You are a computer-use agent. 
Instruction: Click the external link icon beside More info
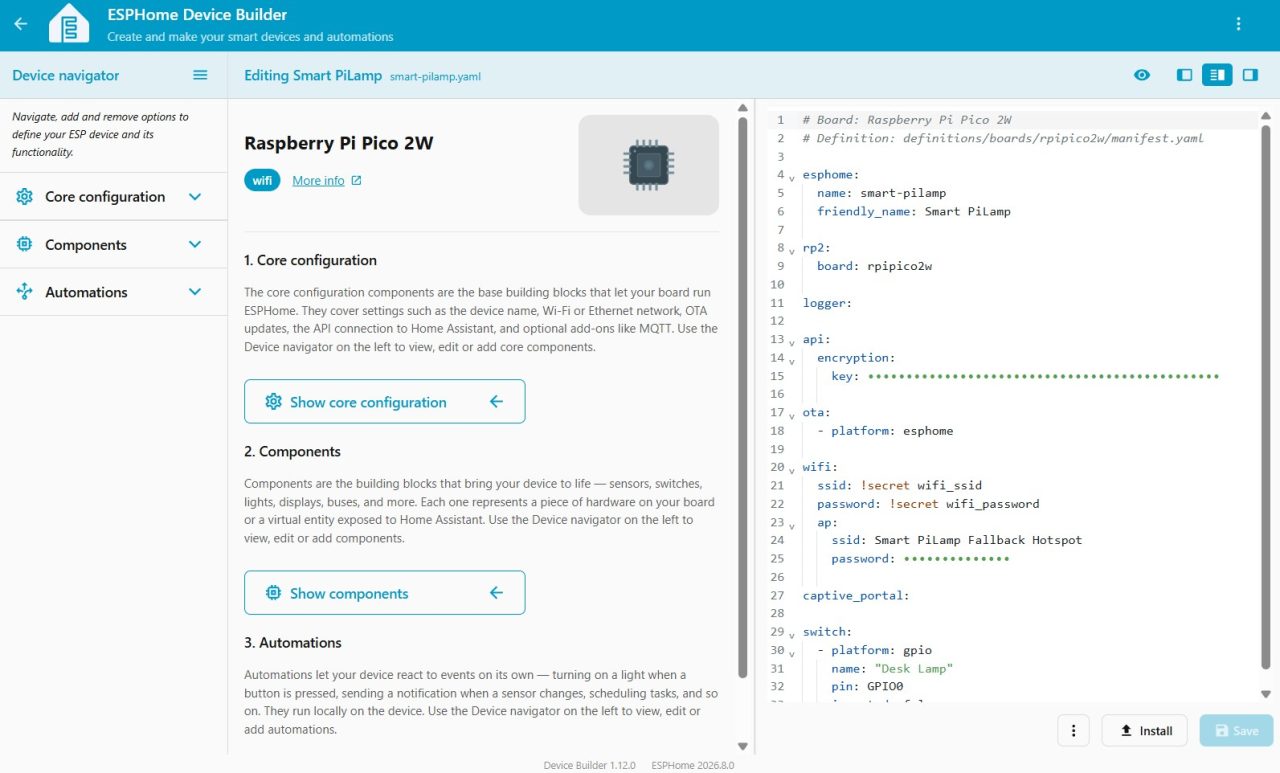(357, 180)
